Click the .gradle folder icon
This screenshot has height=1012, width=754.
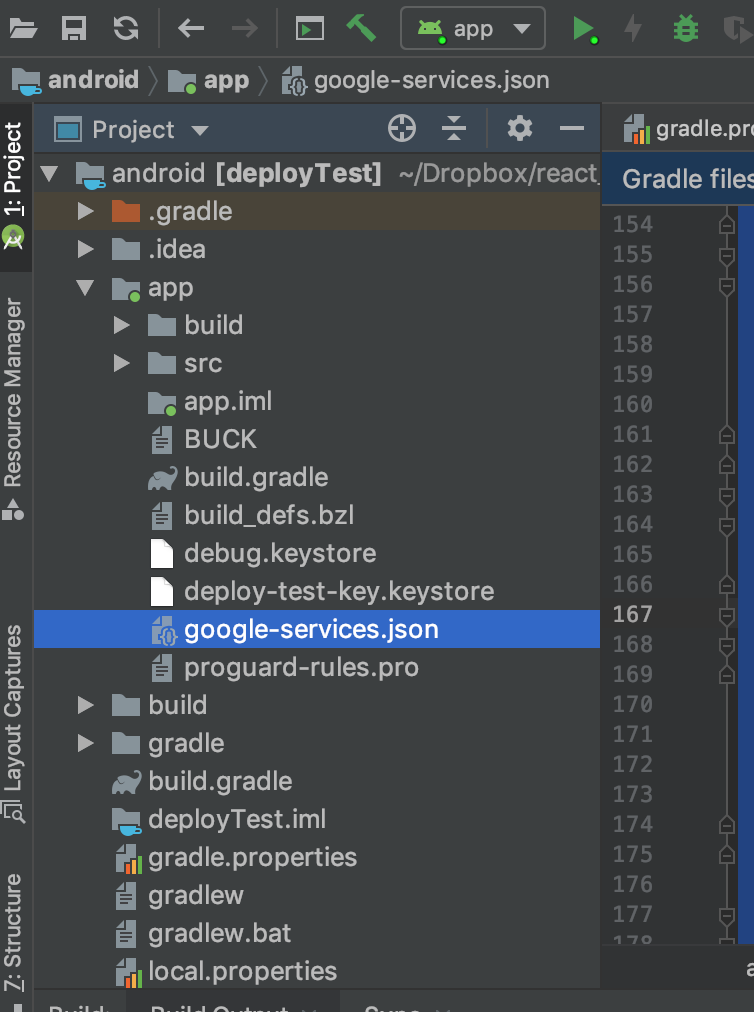(126, 211)
